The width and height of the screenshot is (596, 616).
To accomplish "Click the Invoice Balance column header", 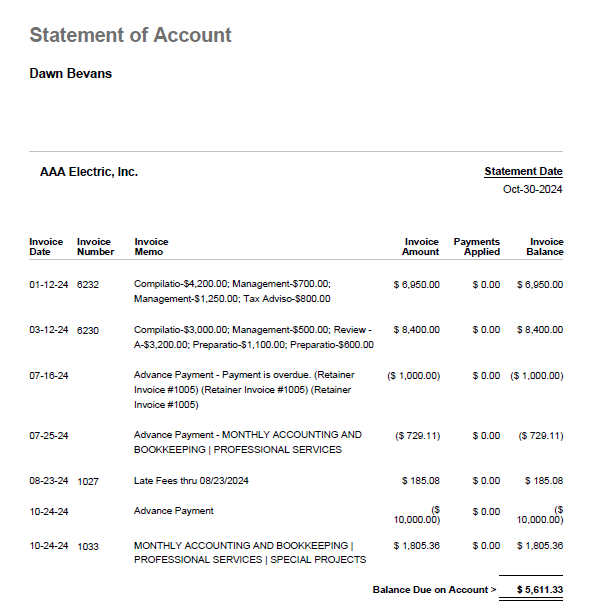I will click(545, 247).
